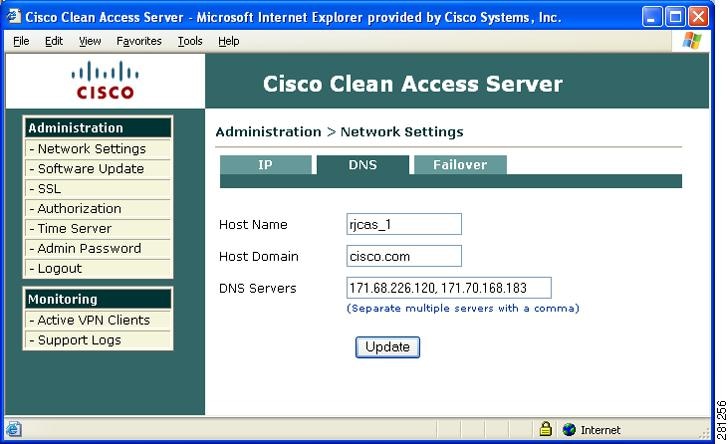Open Software Update page

point(98,169)
